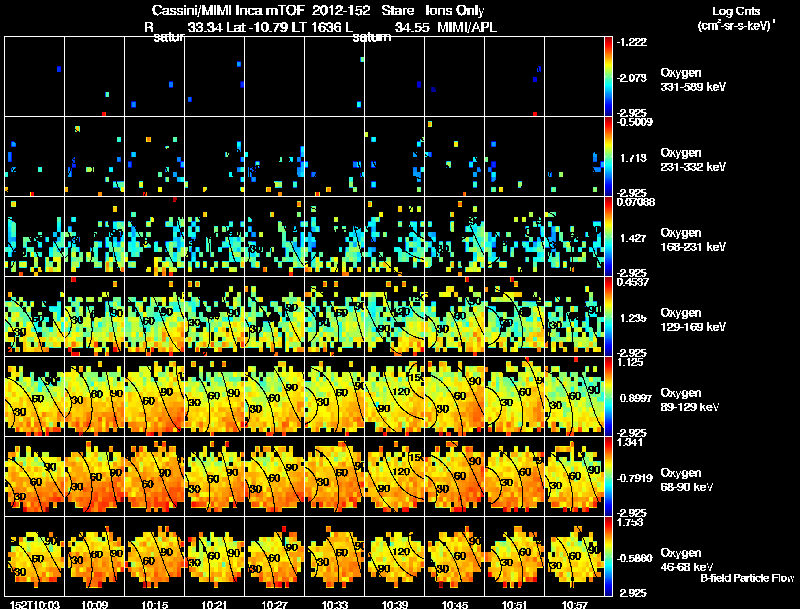Click the 10:27 time label
Screen dimensions: 800x609
coord(274,604)
